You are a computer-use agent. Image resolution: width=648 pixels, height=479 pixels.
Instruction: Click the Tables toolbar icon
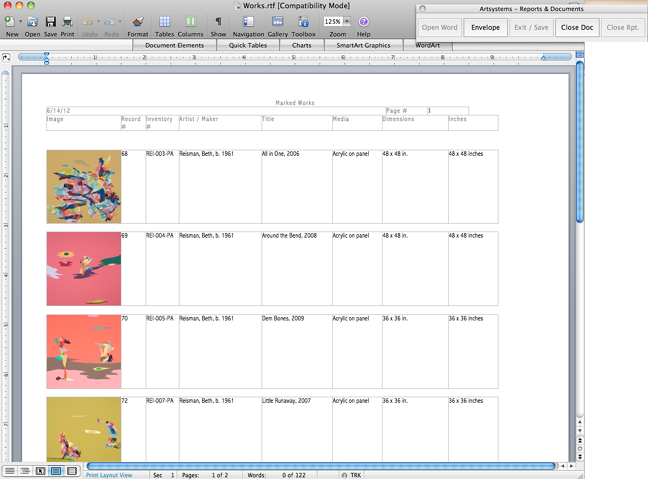tap(164, 21)
